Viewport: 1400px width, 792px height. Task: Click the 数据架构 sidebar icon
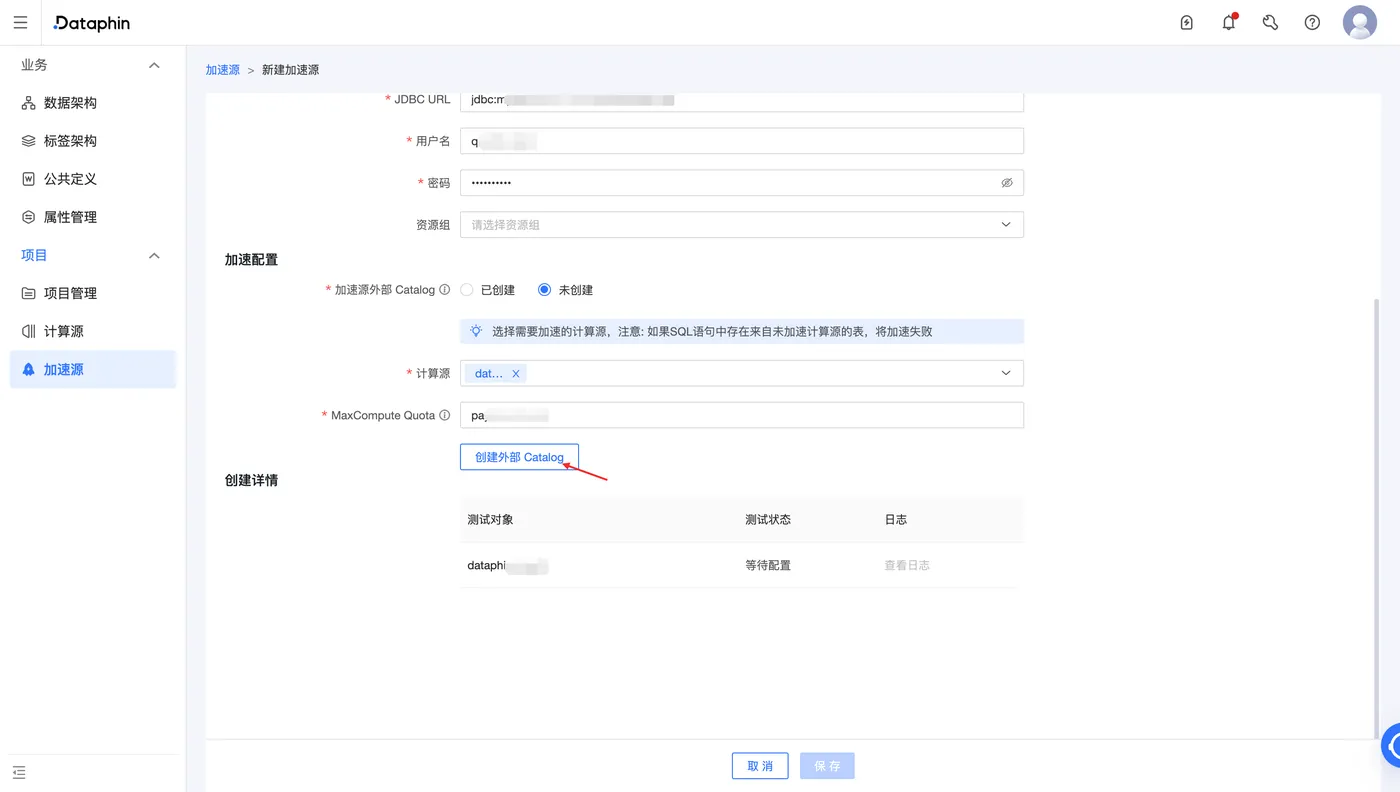click(28, 103)
